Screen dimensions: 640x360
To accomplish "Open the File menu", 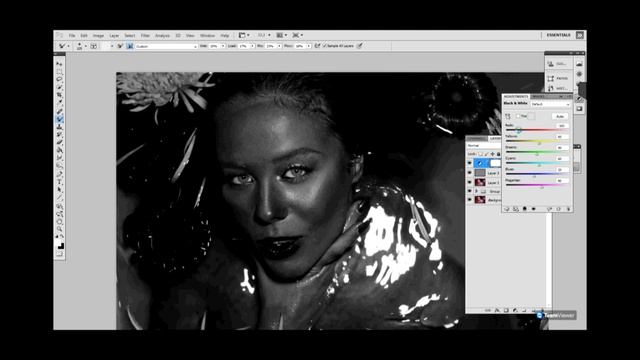I will coord(72,36).
